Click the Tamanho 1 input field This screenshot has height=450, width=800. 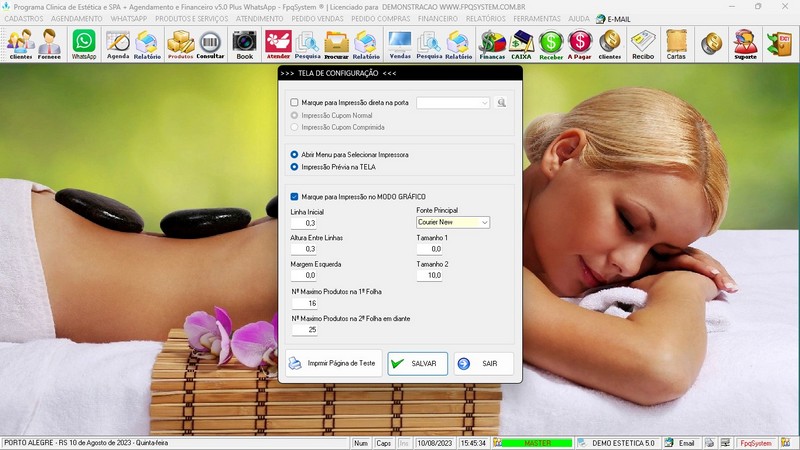[x=430, y=249]
